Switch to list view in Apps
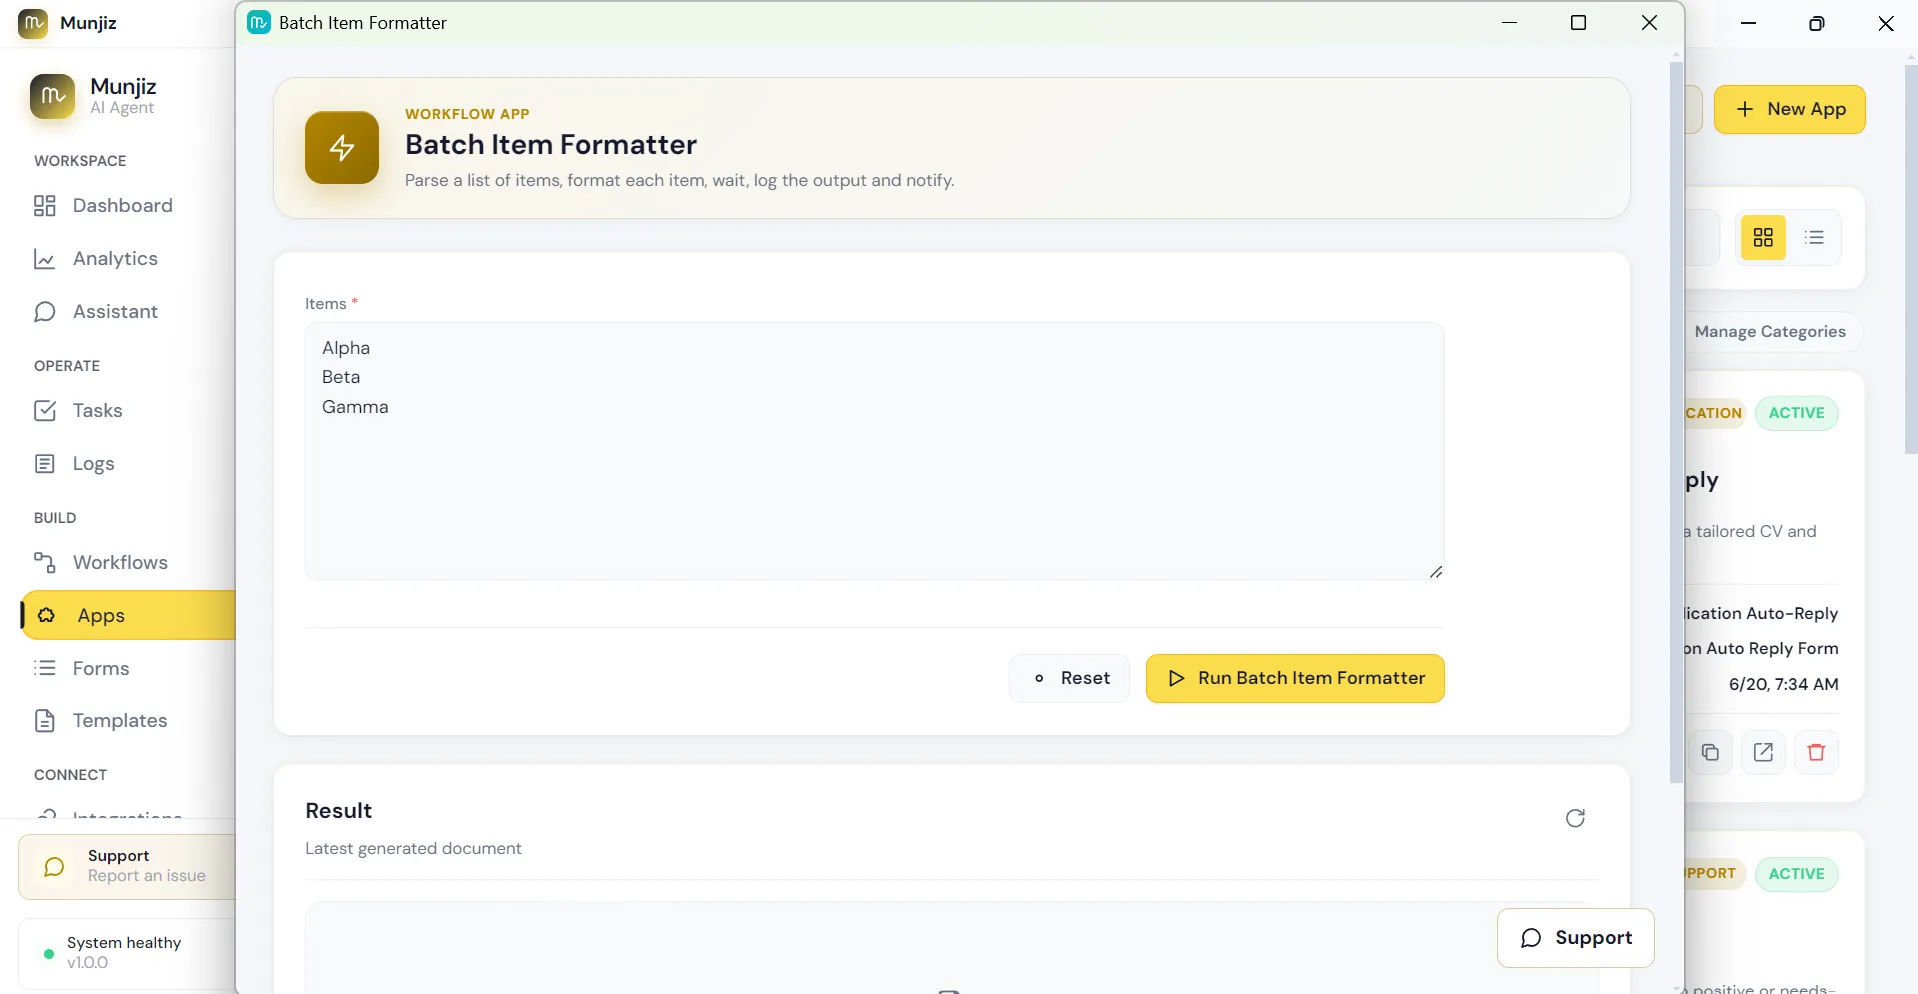1918x994 pixels. pos(1814,238)
